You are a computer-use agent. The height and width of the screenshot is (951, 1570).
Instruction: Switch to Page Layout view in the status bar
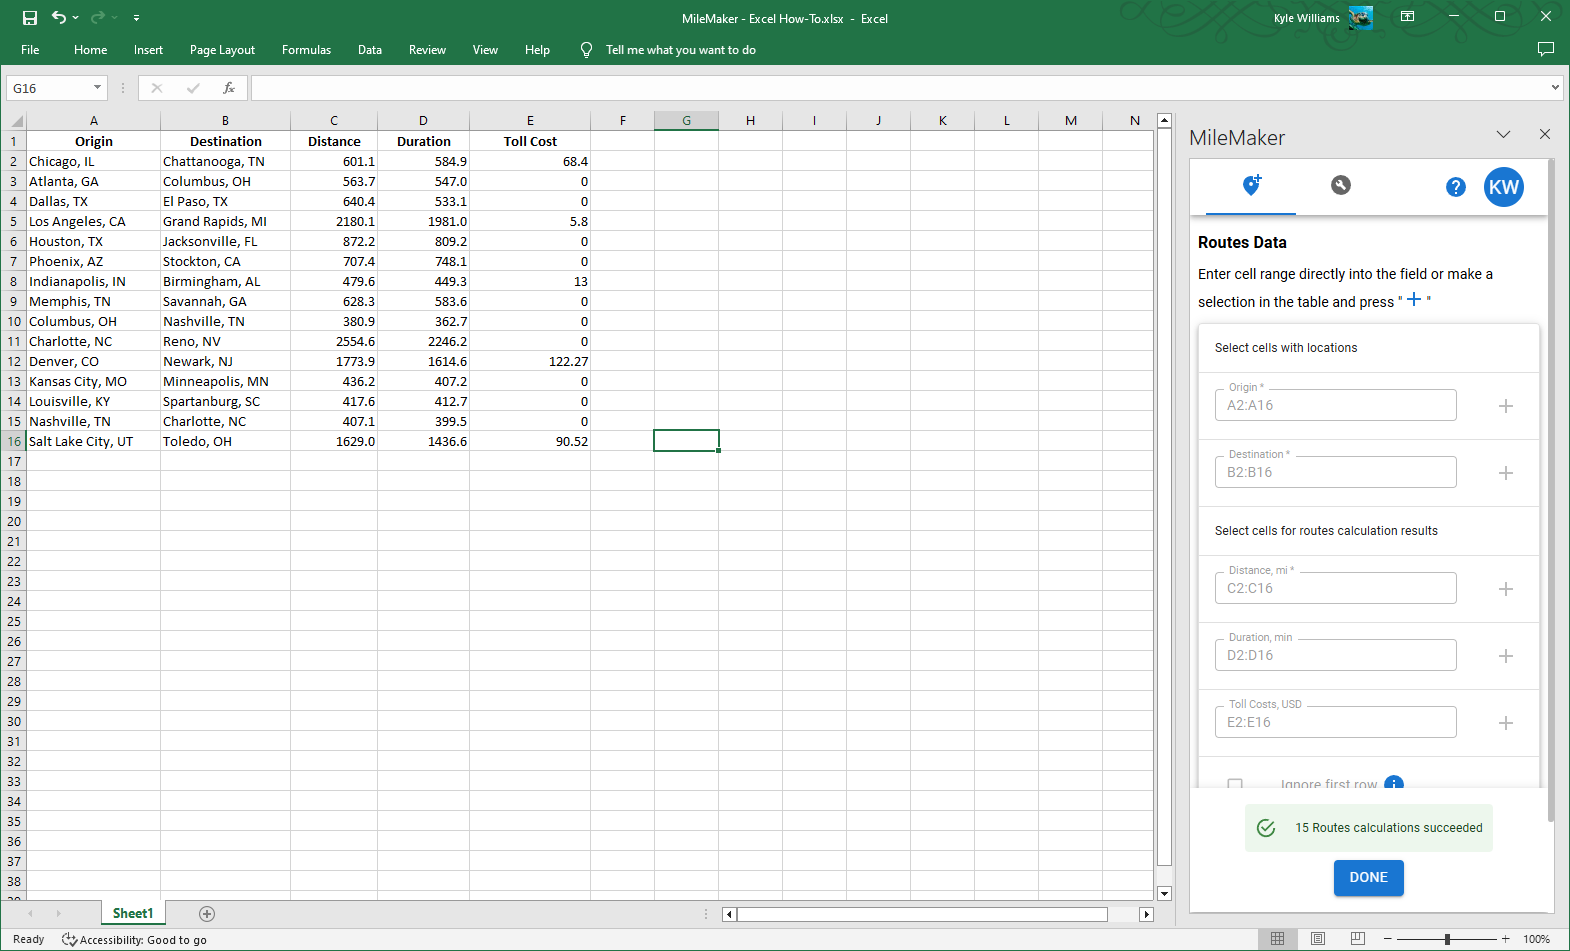[1318, 939]
